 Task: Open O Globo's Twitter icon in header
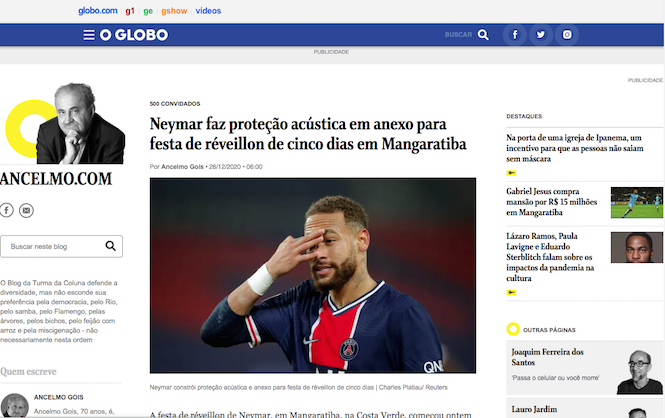point(541,35)
